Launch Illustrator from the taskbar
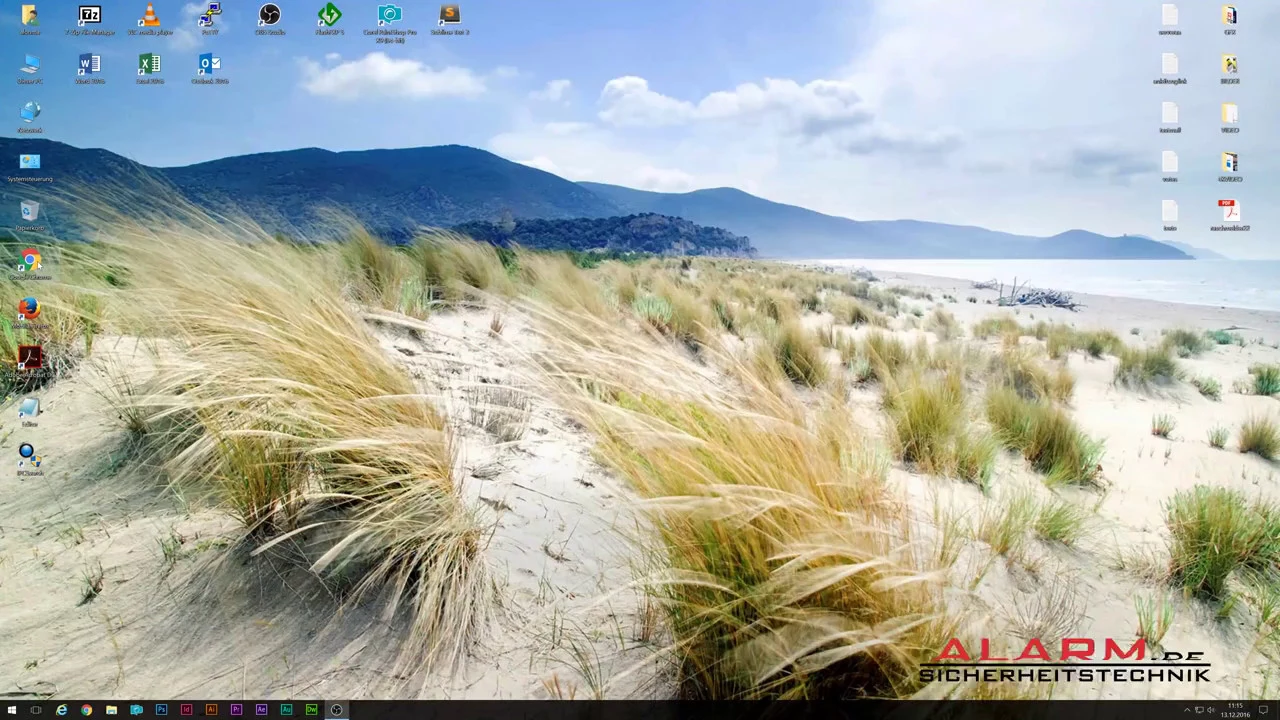 click(211, 710)
